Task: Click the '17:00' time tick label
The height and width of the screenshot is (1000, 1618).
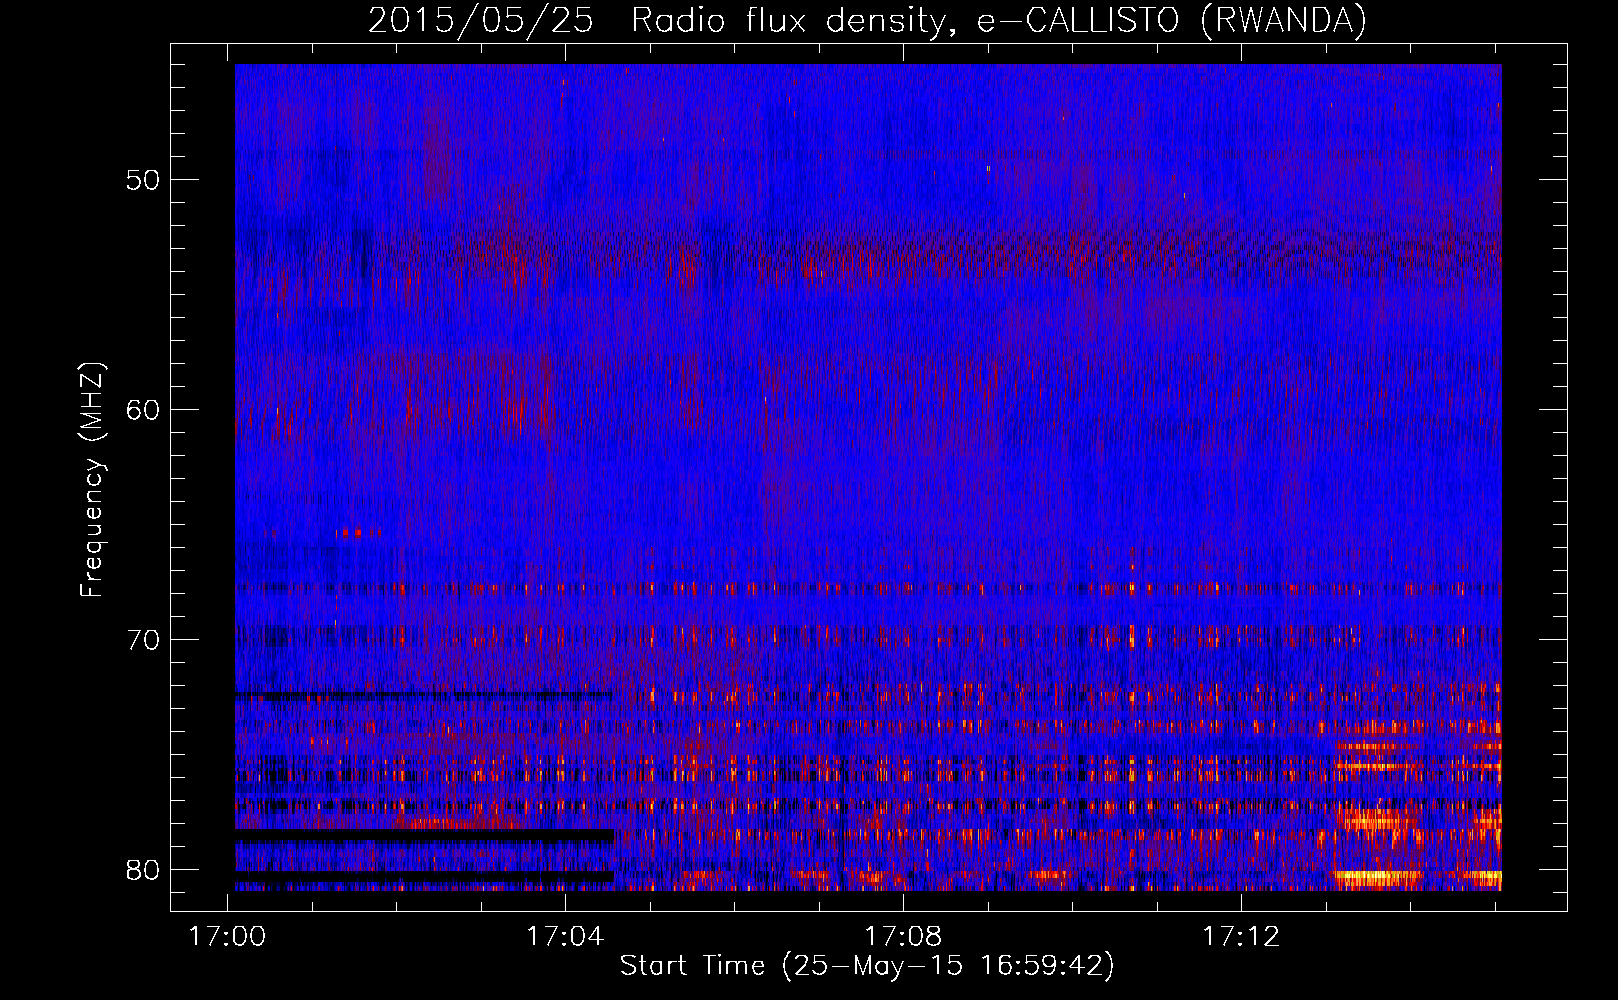Action: [227, 936]
